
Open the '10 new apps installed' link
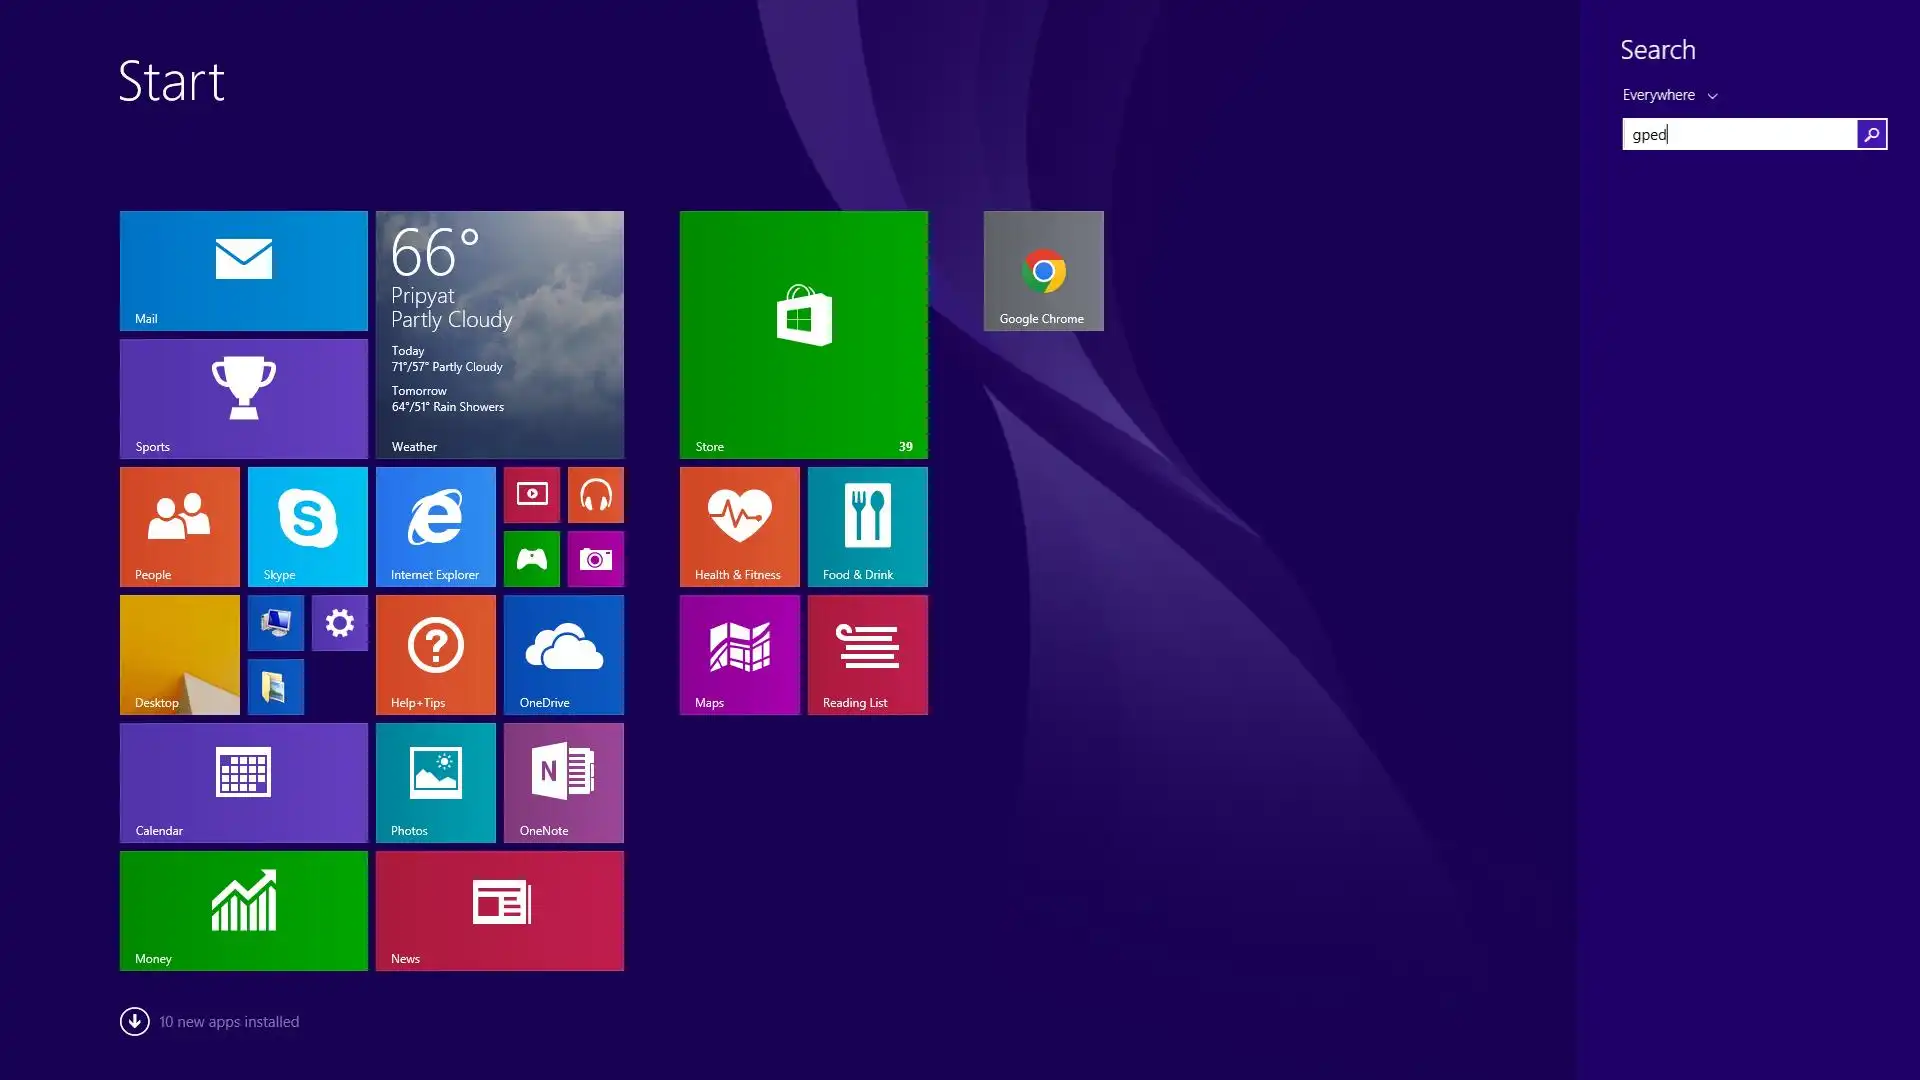(229, 1022)
